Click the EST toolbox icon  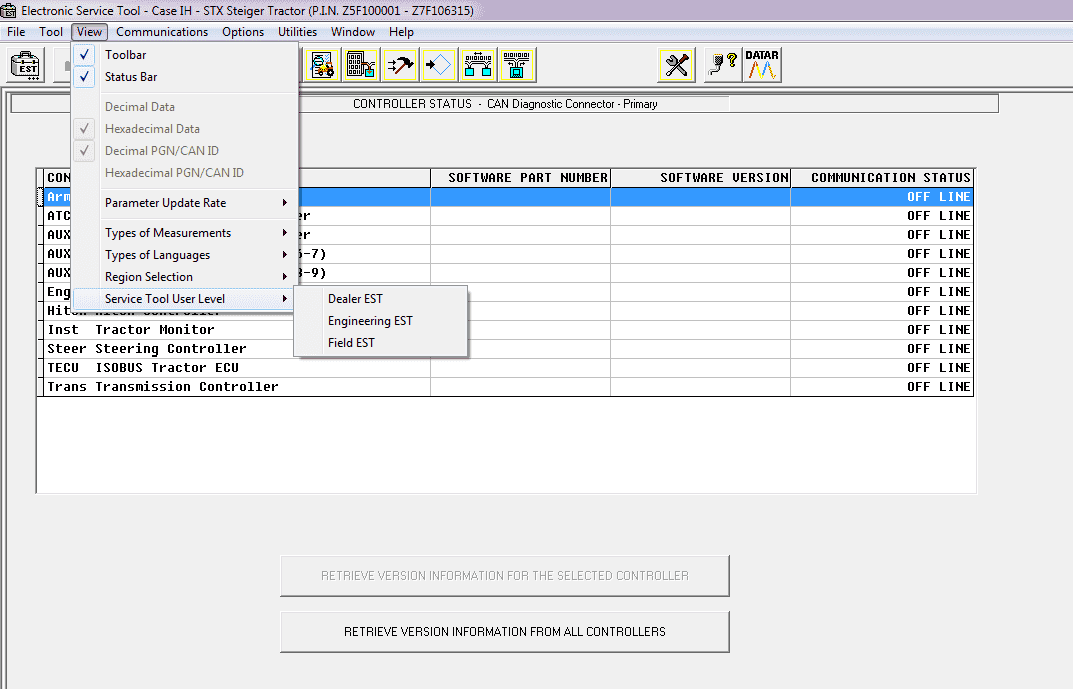[x=27, y=66]
